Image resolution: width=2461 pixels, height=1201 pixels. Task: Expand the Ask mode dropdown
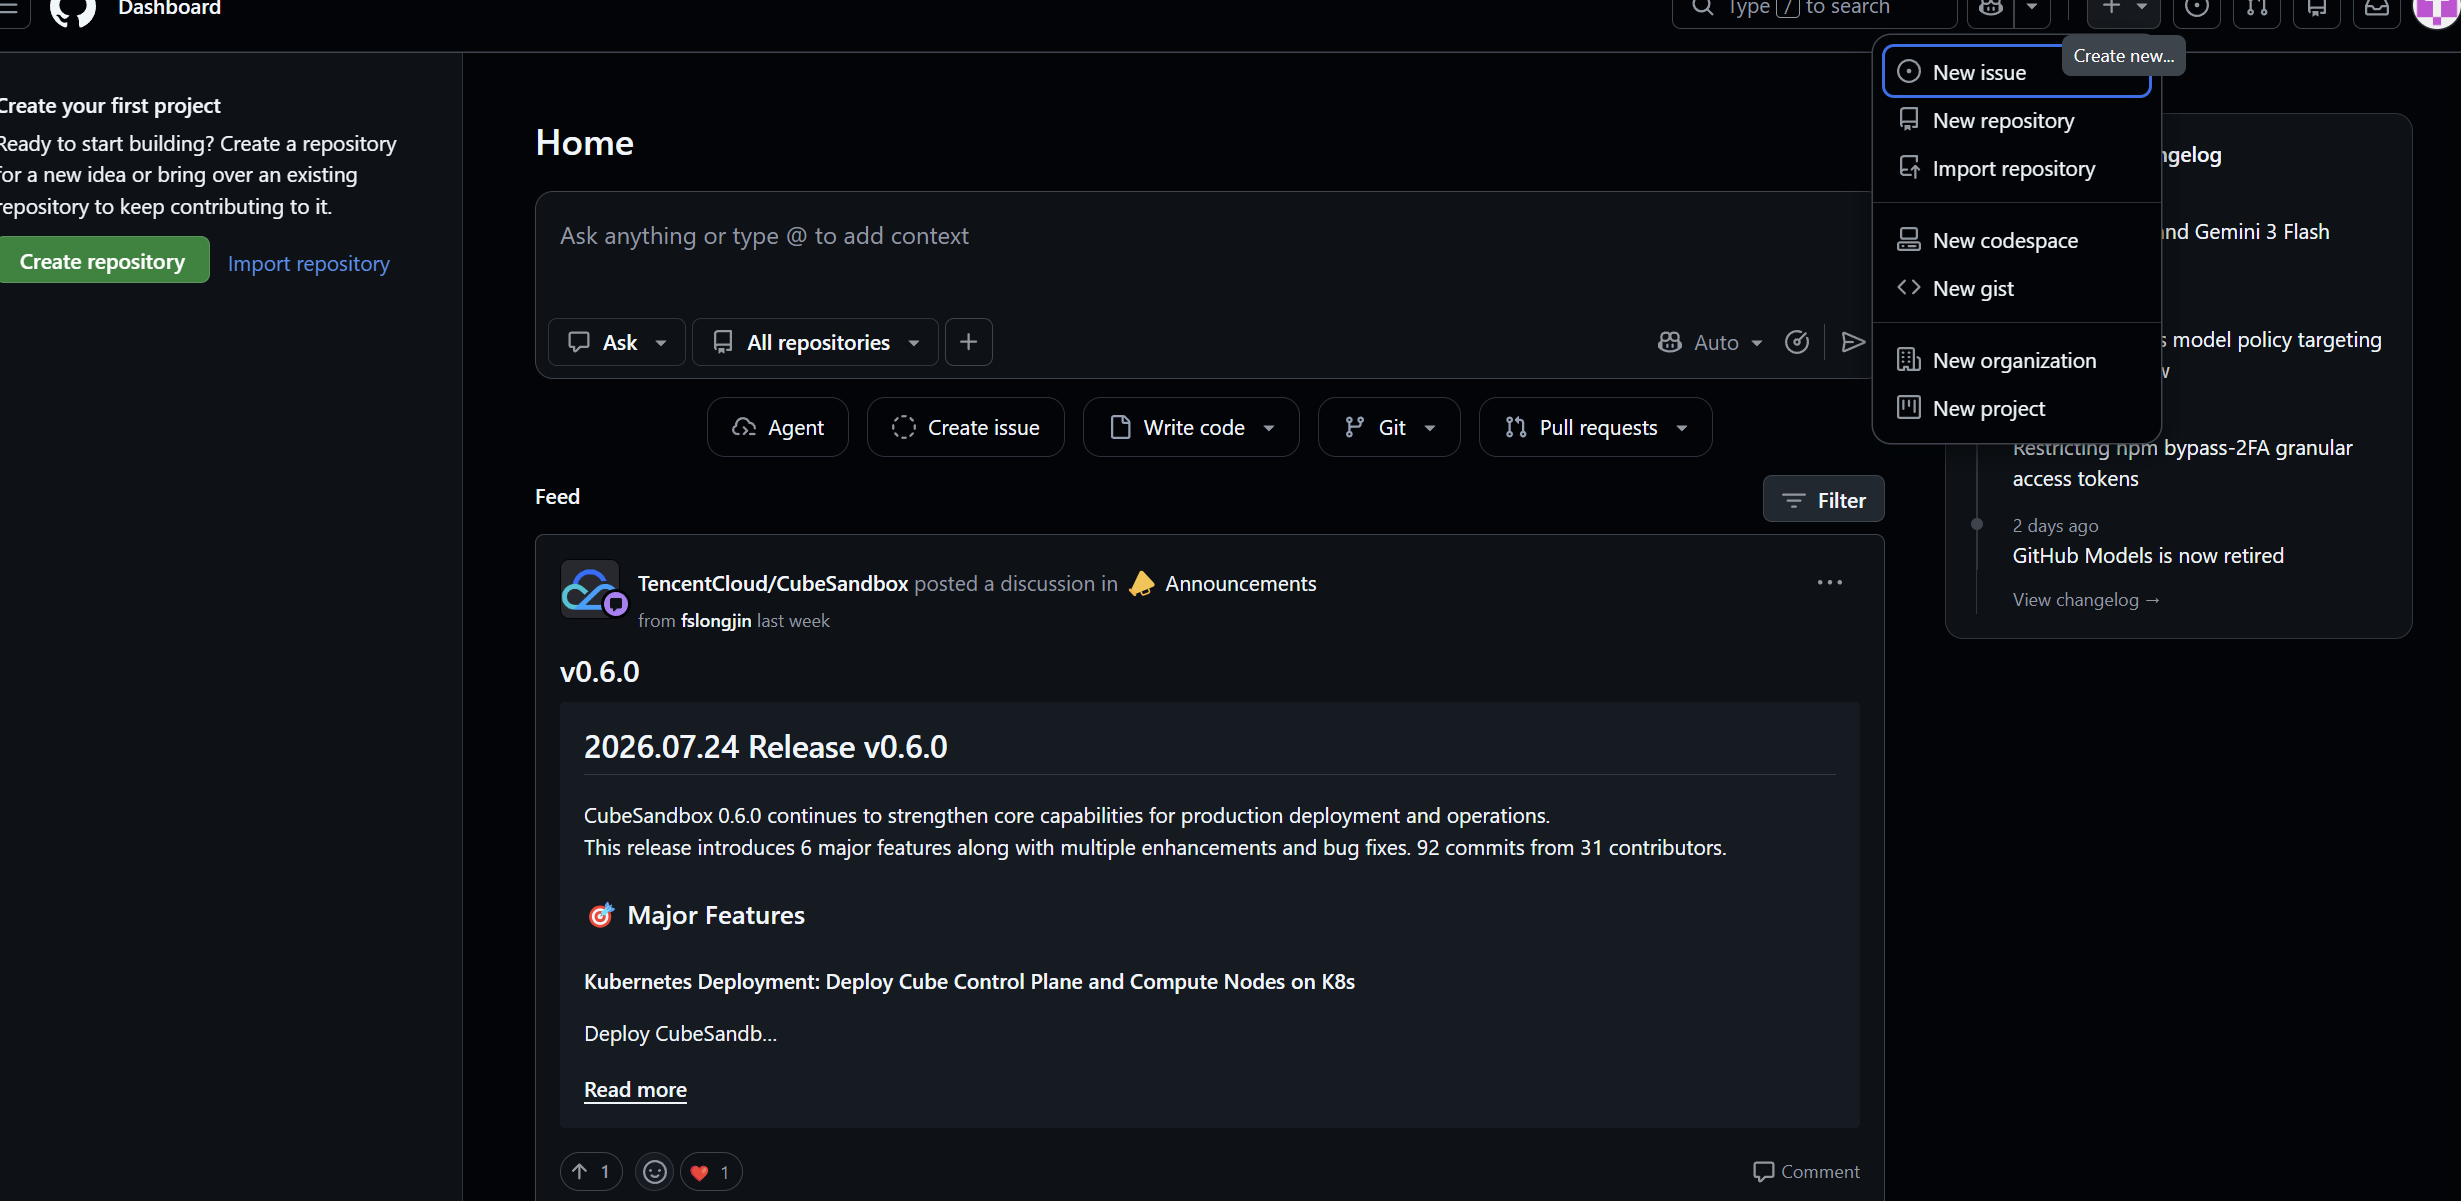617,342
